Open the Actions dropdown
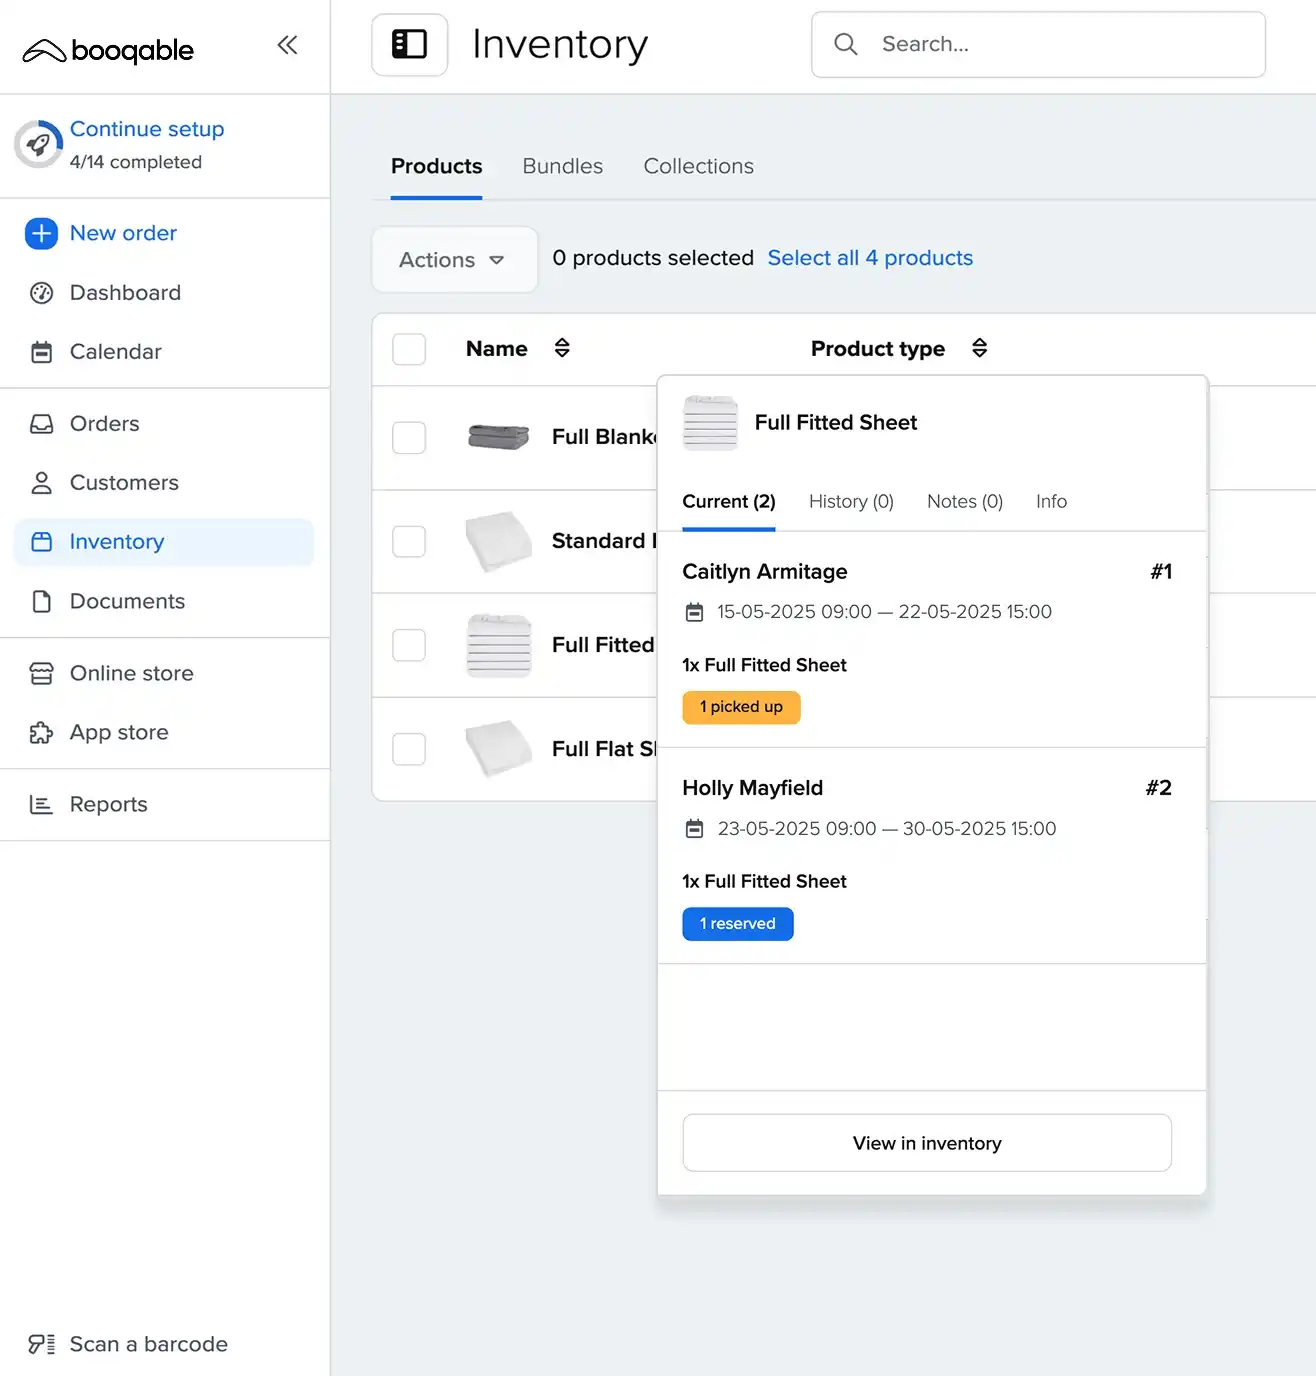 [453, 260]
